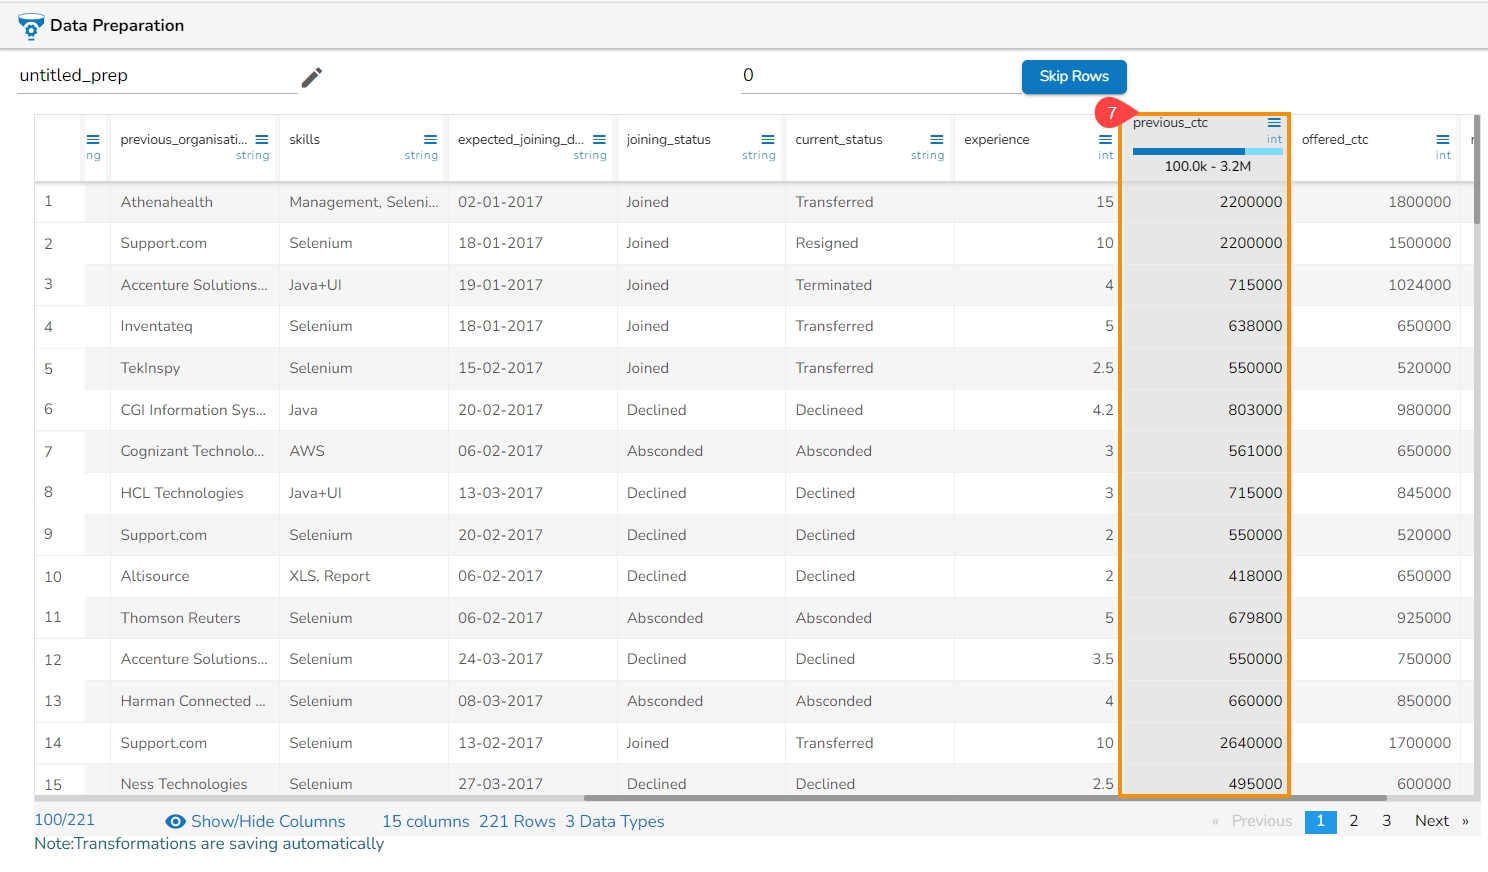Go to page 2 of results
Viewport: 1488px width, 872px height.
coord(1354,821)
